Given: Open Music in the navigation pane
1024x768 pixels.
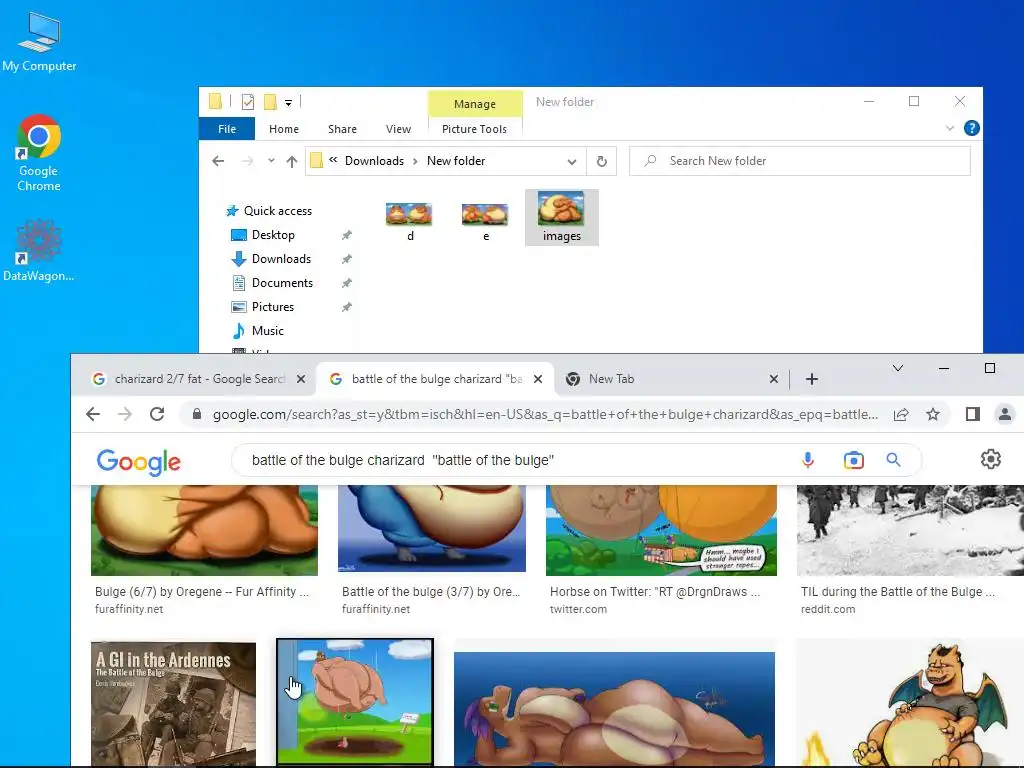Looking at the screenshot, I should click(268, 331).
